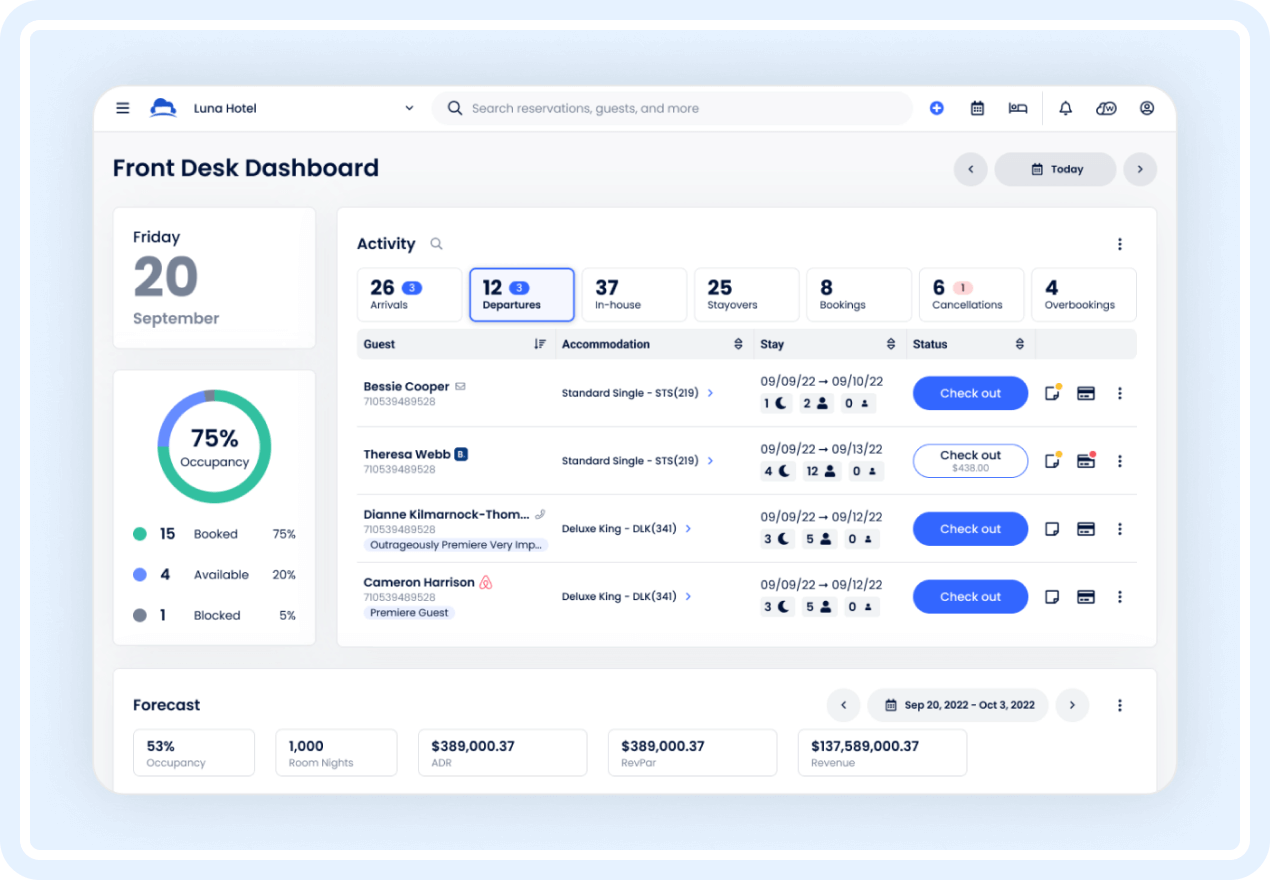Sort by the Guest column
The width and height of the screenshot is (1270, 880).
(x=540, y=344)
